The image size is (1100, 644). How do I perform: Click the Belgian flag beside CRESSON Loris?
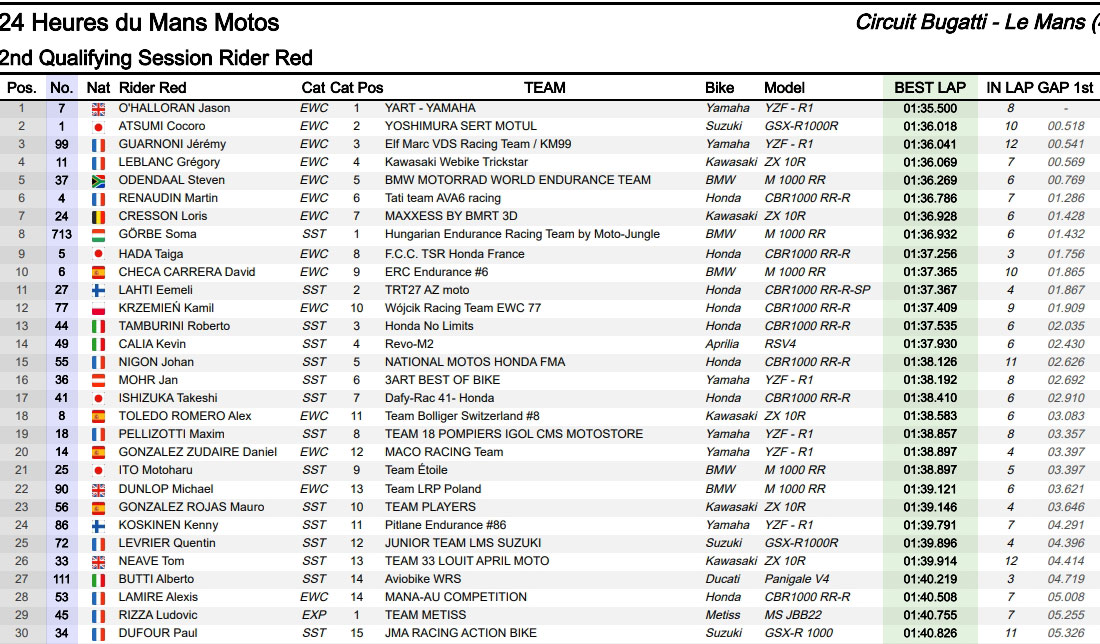98,216
